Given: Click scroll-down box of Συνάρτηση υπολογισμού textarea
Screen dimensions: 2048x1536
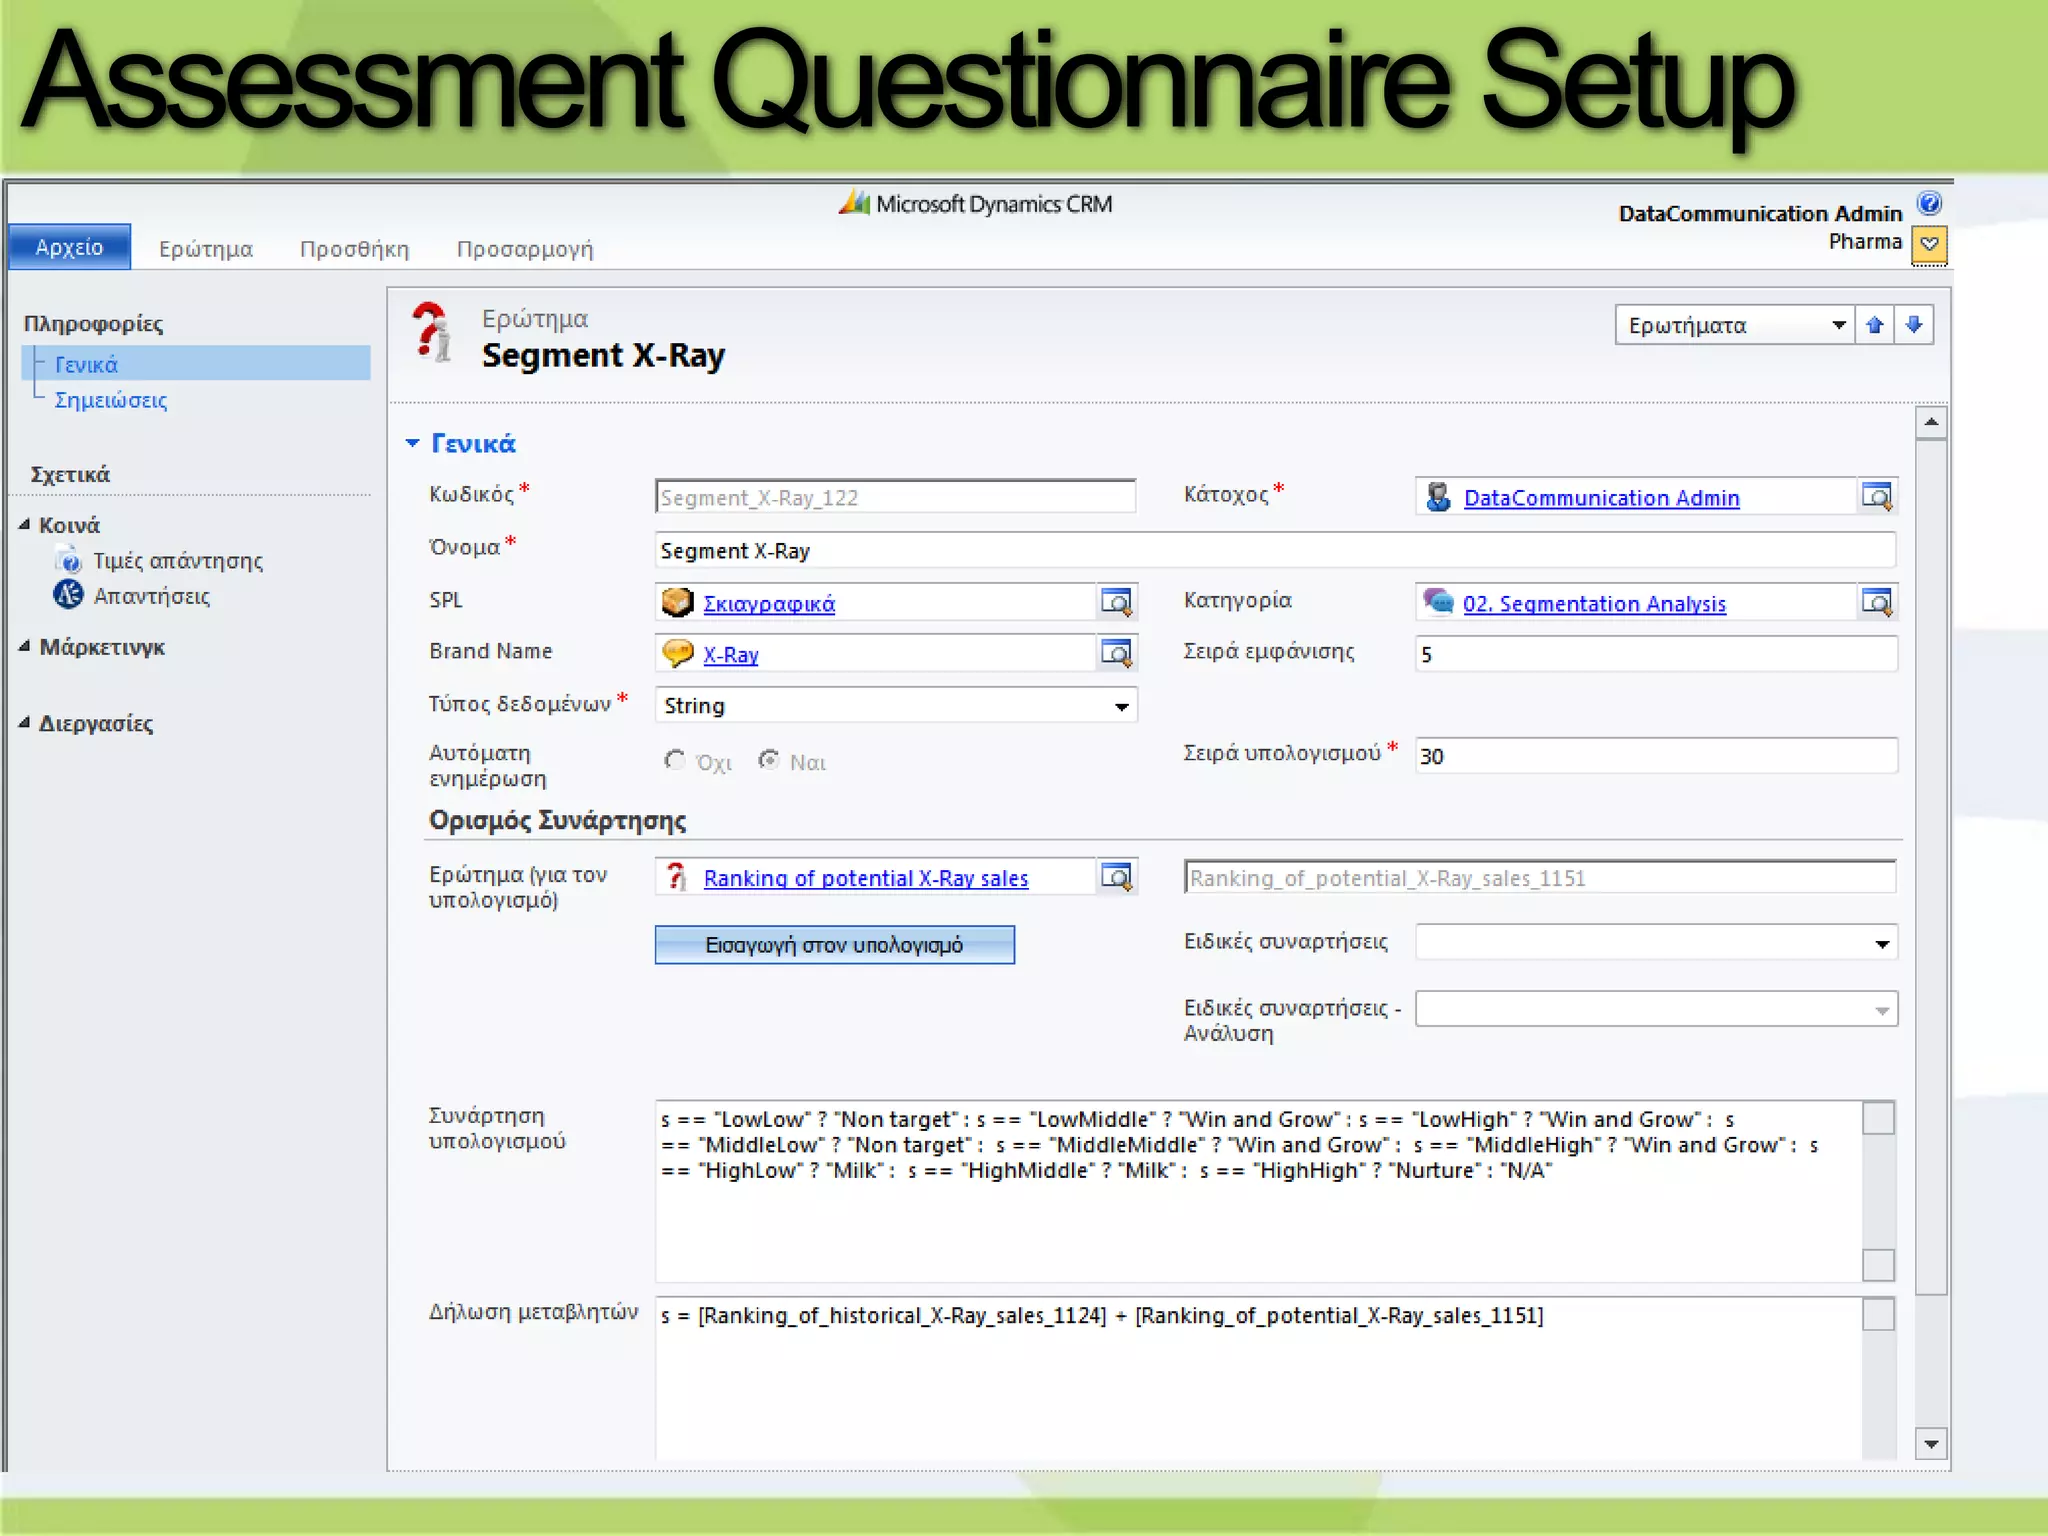Looking at the screenshot, I should point(1879,1265).
